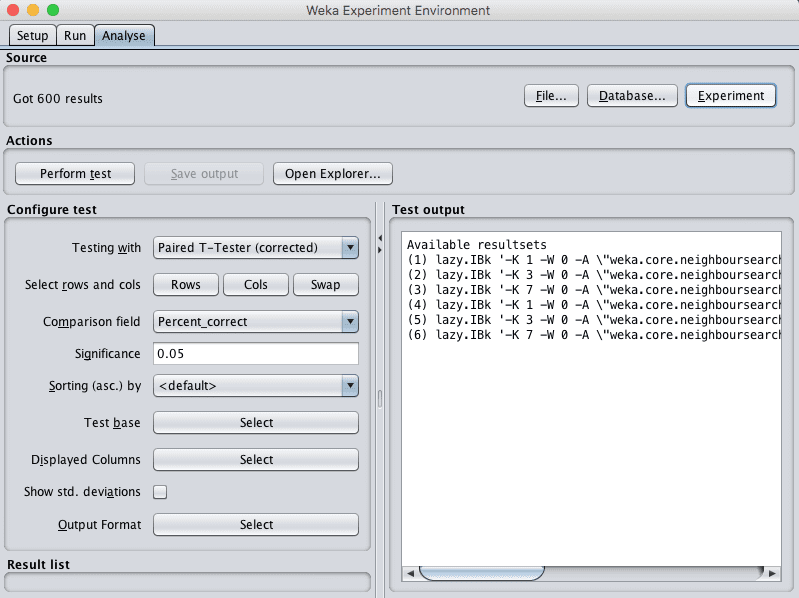Click resultset (2) lazy.IBk -K 3 line

pyautogui.click(x=594, y=275)
